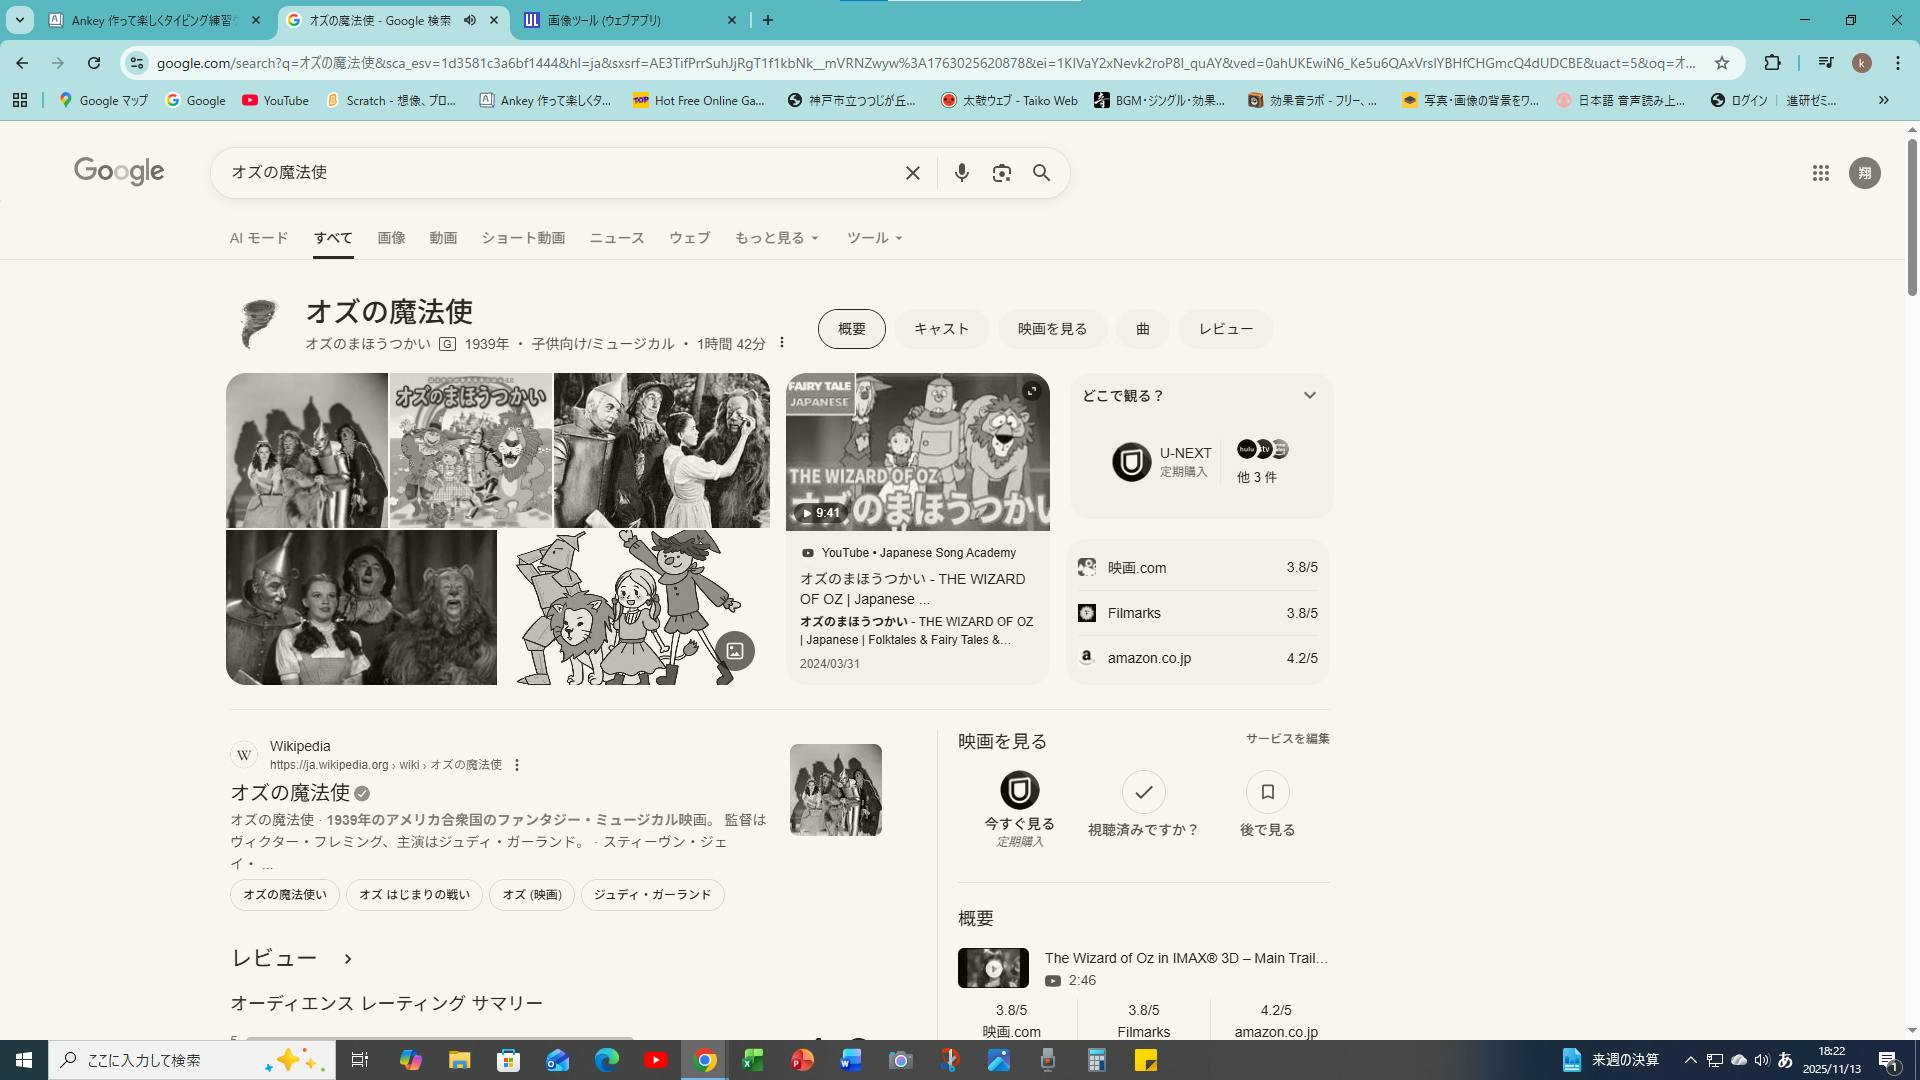1920x1080 pixels.
Task: Switch to the 画像 search tab
Action: 391,238
